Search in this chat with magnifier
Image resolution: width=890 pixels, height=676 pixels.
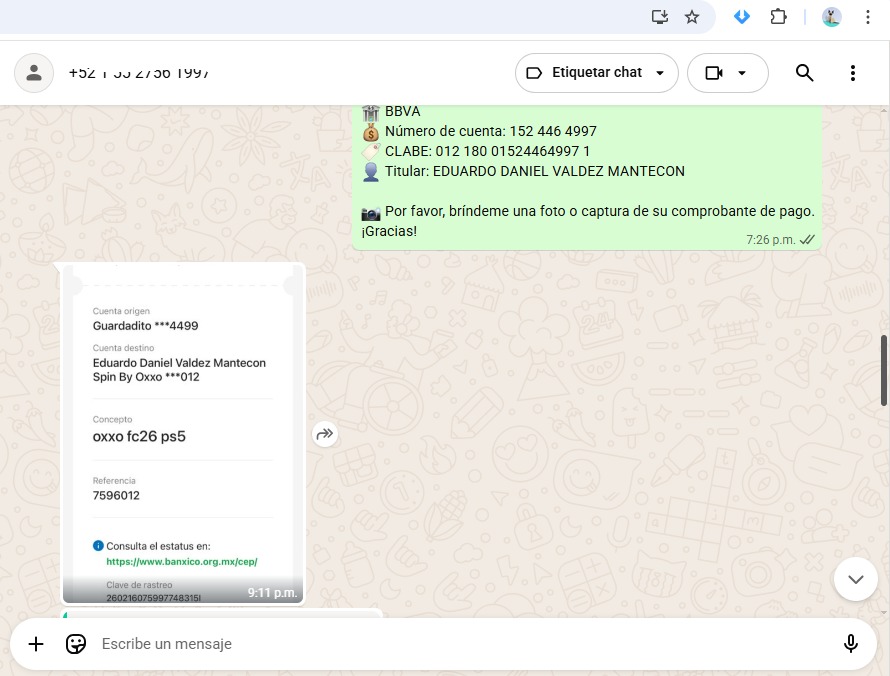pyautogui.click(x=804, y=73)
